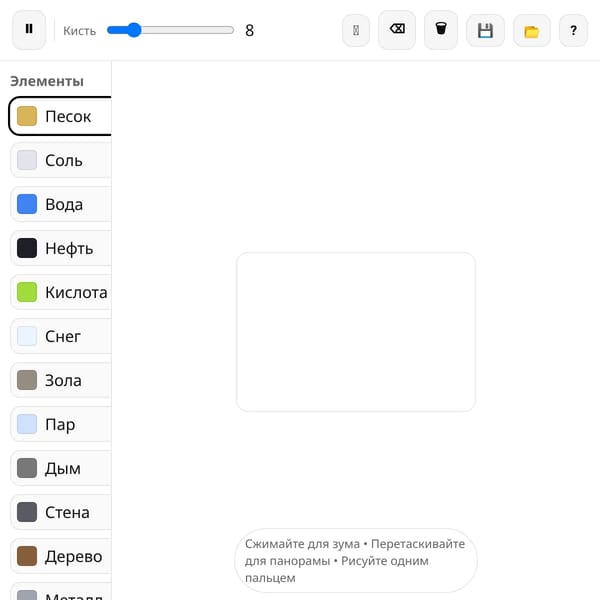Select the Зола element
Viewport: 600px width, 600px height.
click(61, 380)
